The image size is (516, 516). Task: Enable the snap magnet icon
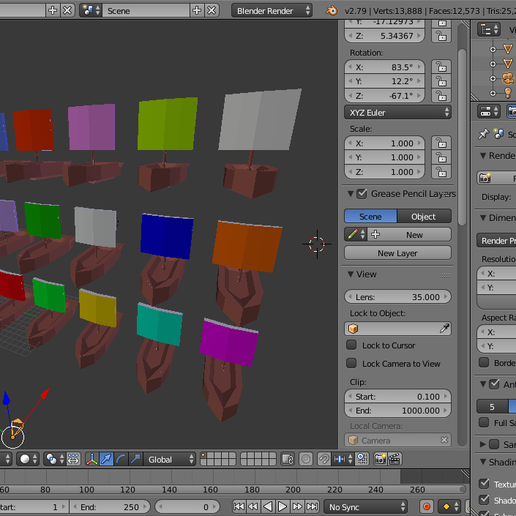pyautogui.click(x=323, y=459)
